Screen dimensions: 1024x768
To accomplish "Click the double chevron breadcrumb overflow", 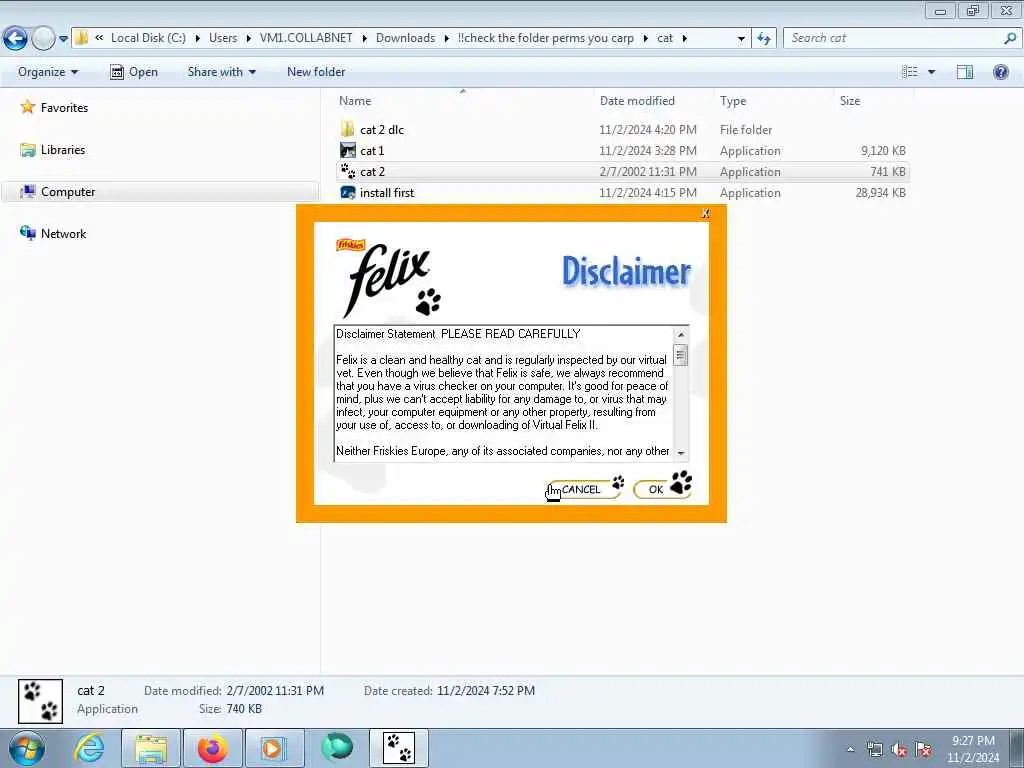I will click(99, 38).
